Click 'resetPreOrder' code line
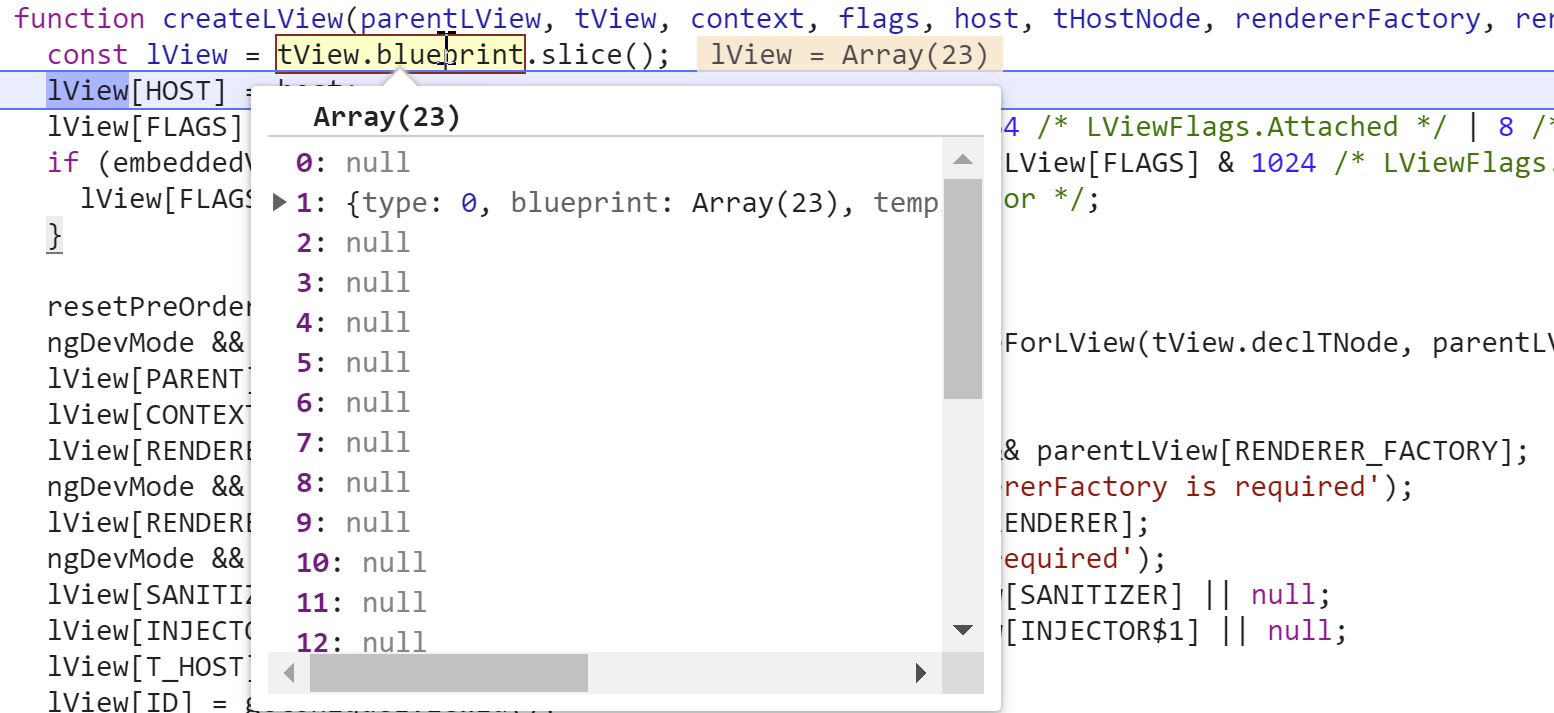 (x=148, y=307)
